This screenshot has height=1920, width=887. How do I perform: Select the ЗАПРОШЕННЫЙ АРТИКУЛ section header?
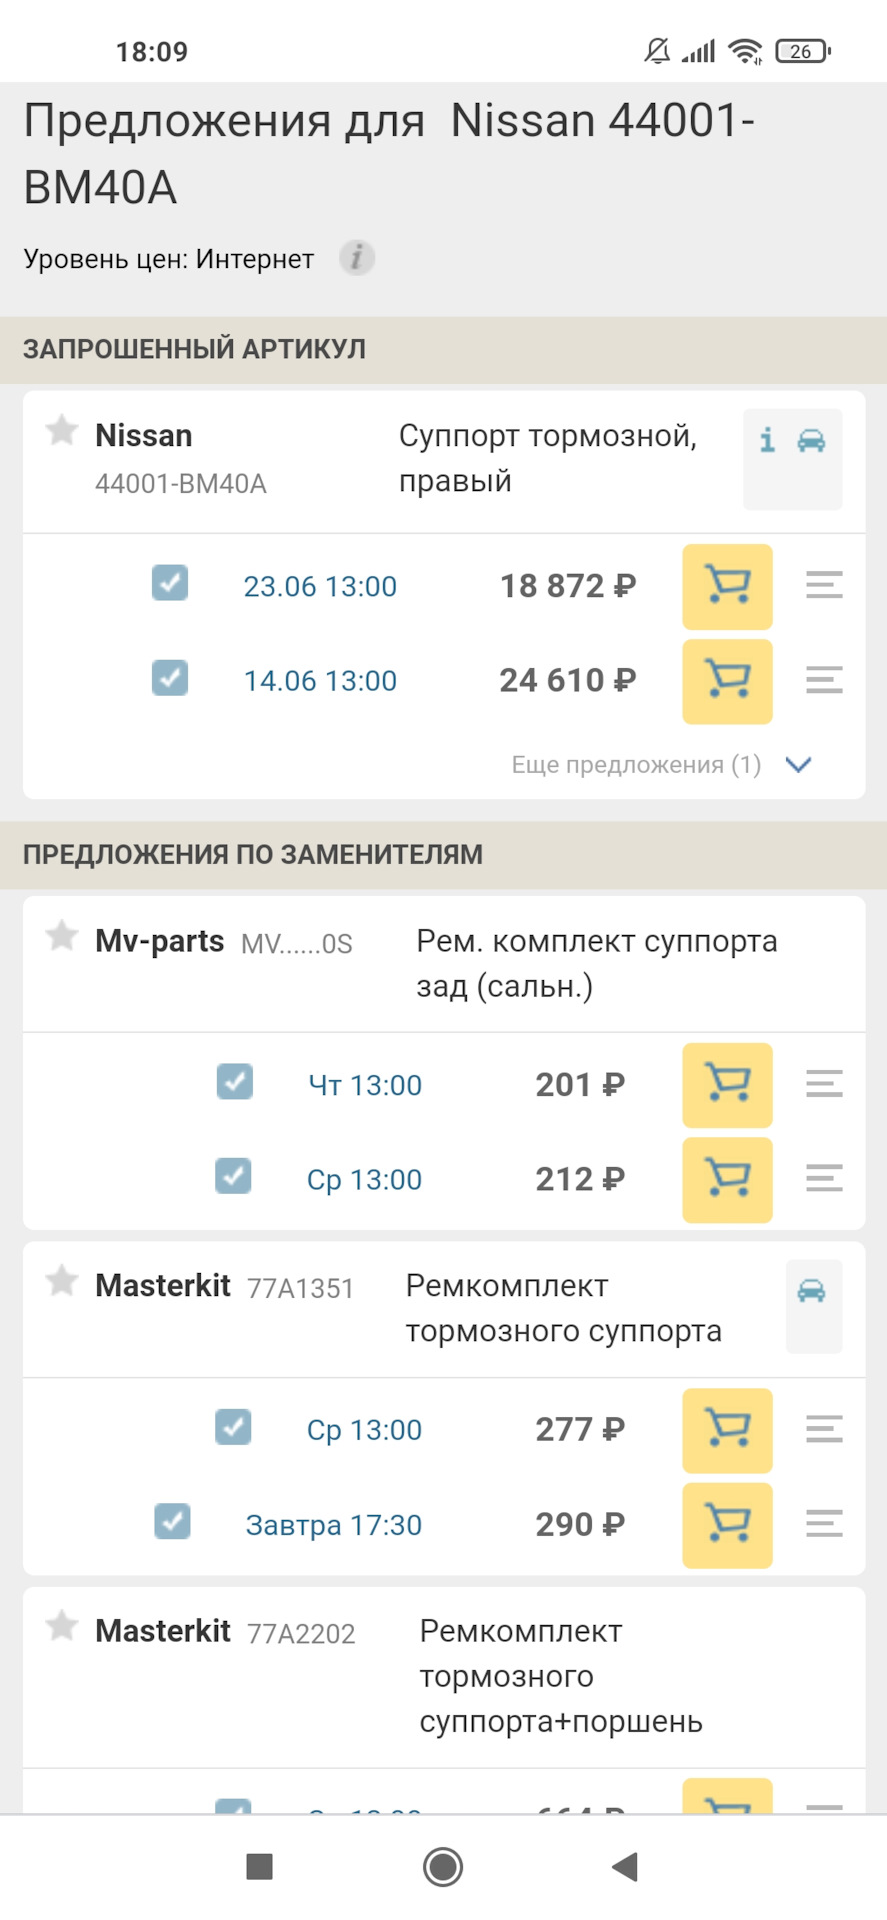(x=194, y=348)
